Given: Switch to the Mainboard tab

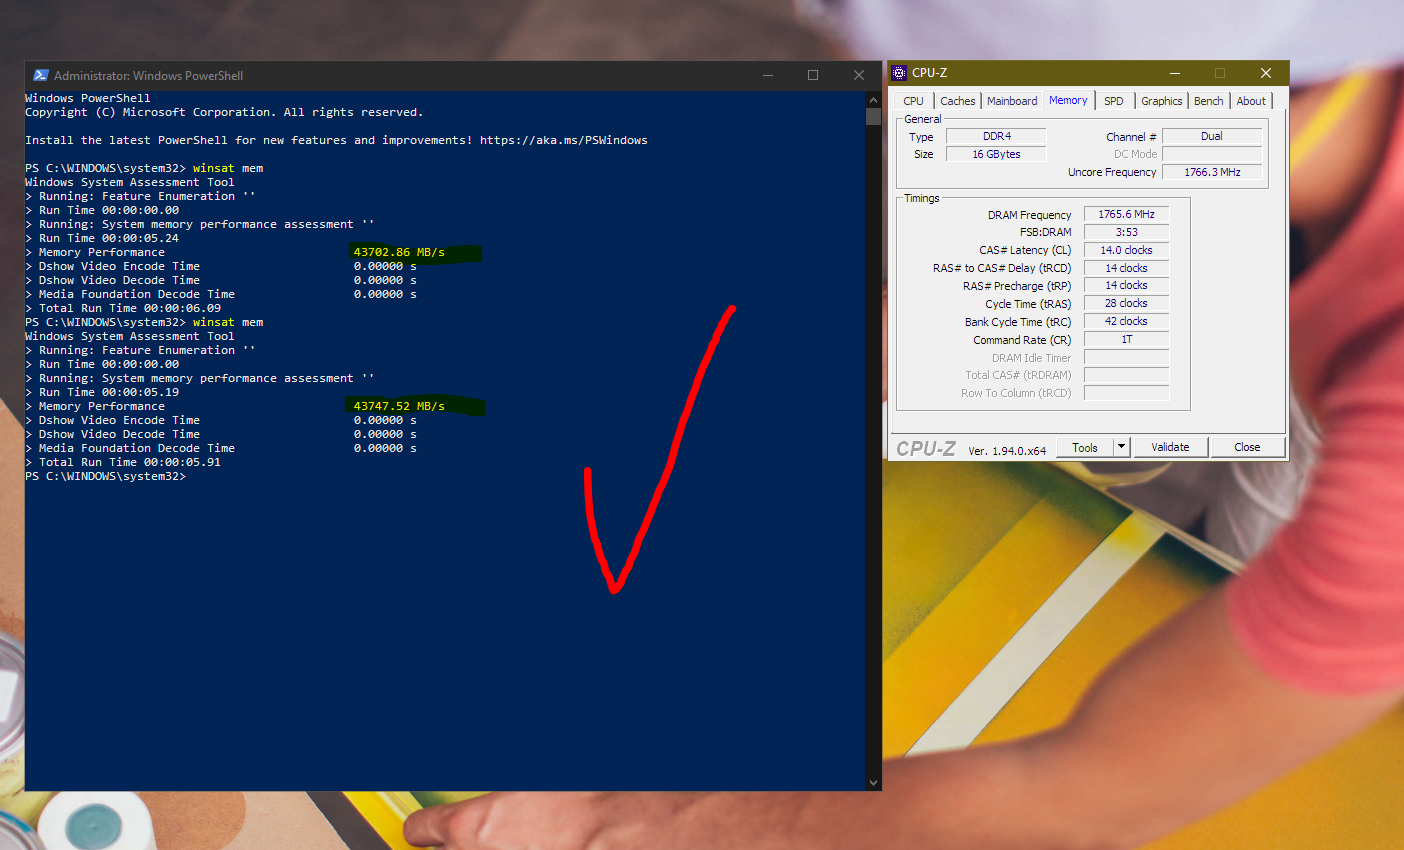Looking at the screenshot, I should pyautogui.click(x=1012, y=101).
